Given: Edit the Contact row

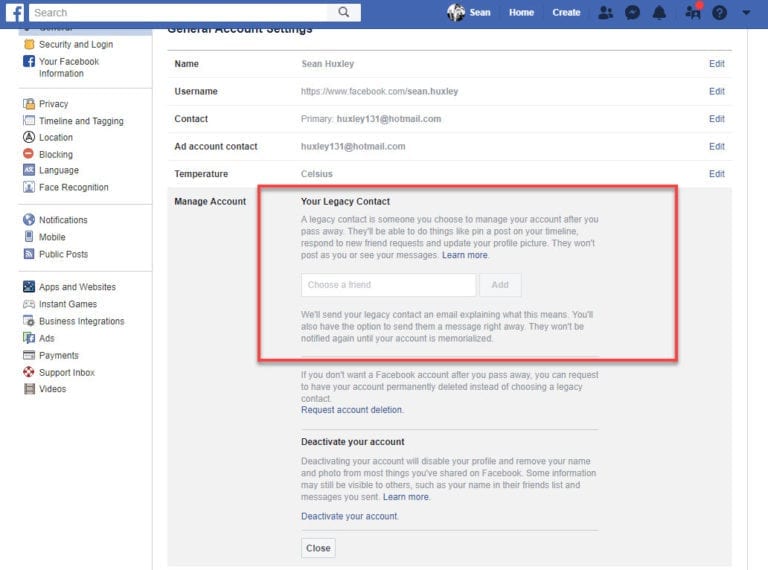Looking at the screenshot, I should [717, 119].
